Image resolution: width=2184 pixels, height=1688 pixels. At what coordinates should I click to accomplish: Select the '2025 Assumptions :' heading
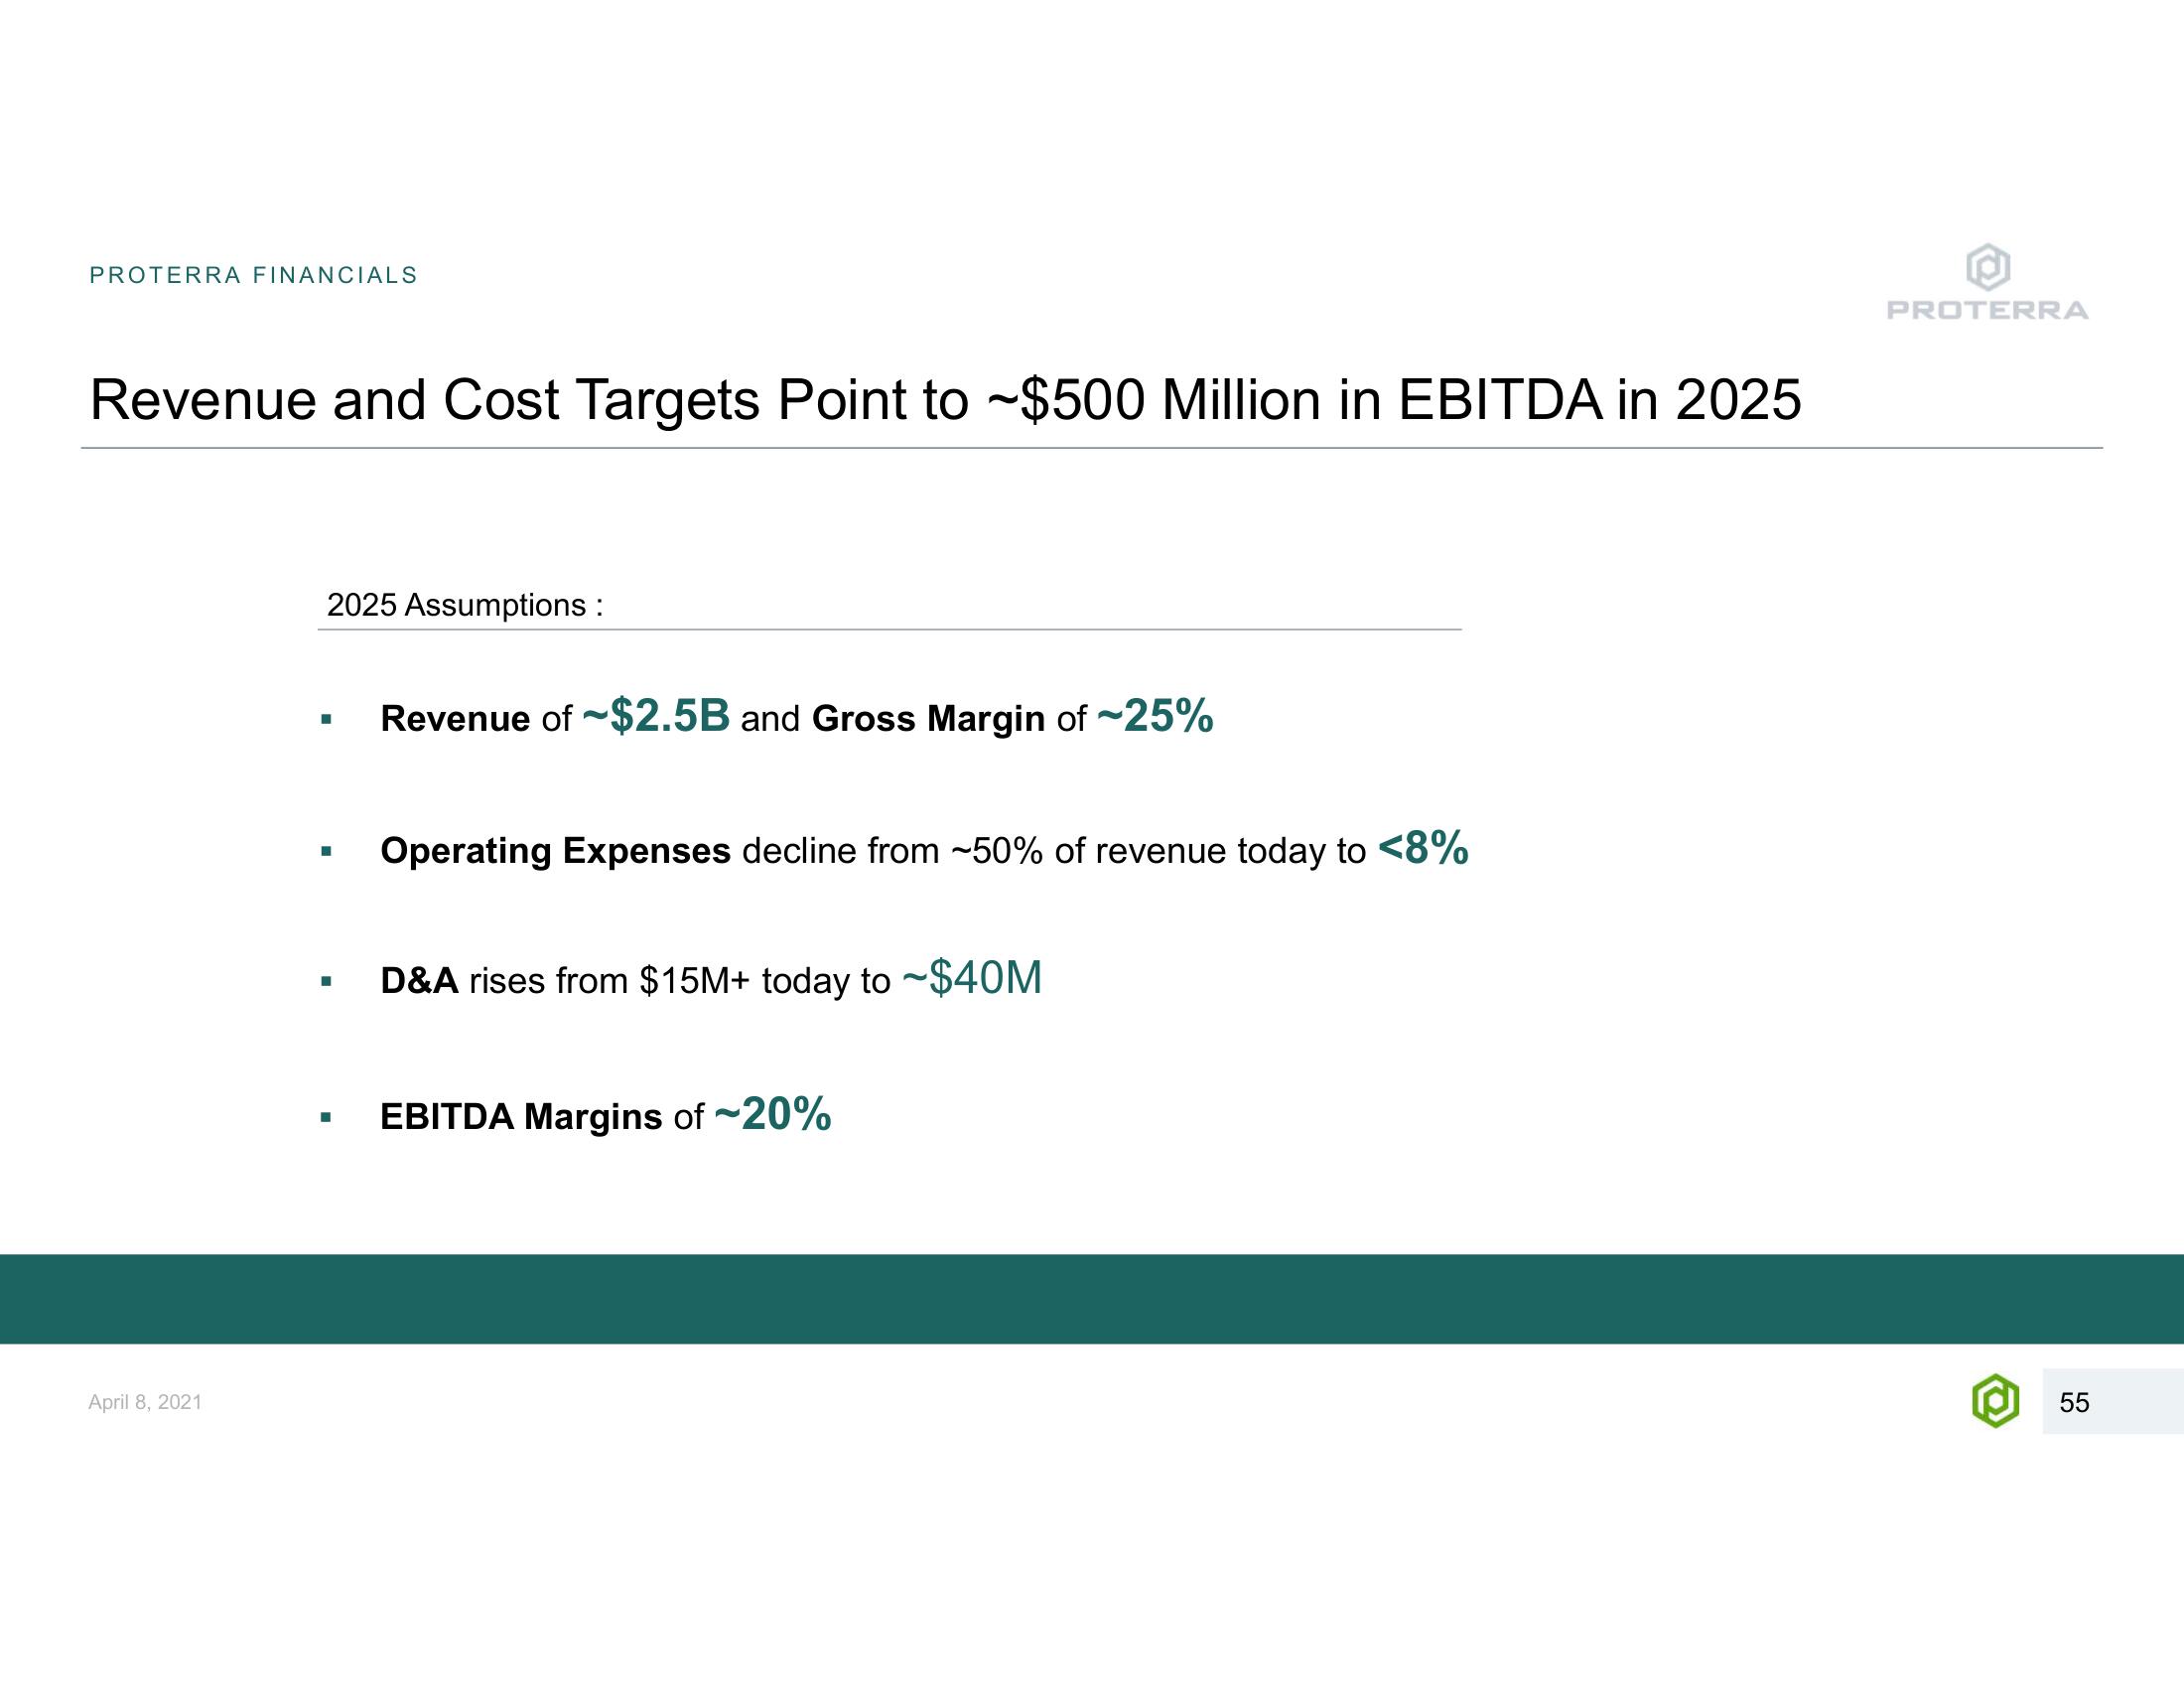pyautogui.click(x=465, y=605)
